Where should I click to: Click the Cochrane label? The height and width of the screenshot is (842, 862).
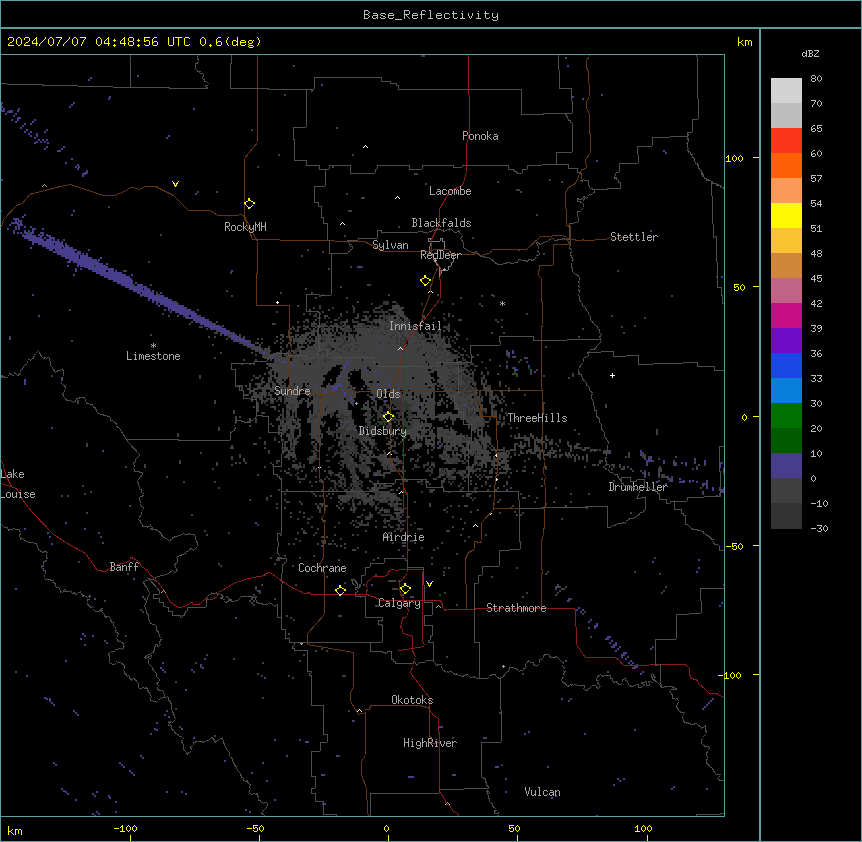tap(322, 568)
